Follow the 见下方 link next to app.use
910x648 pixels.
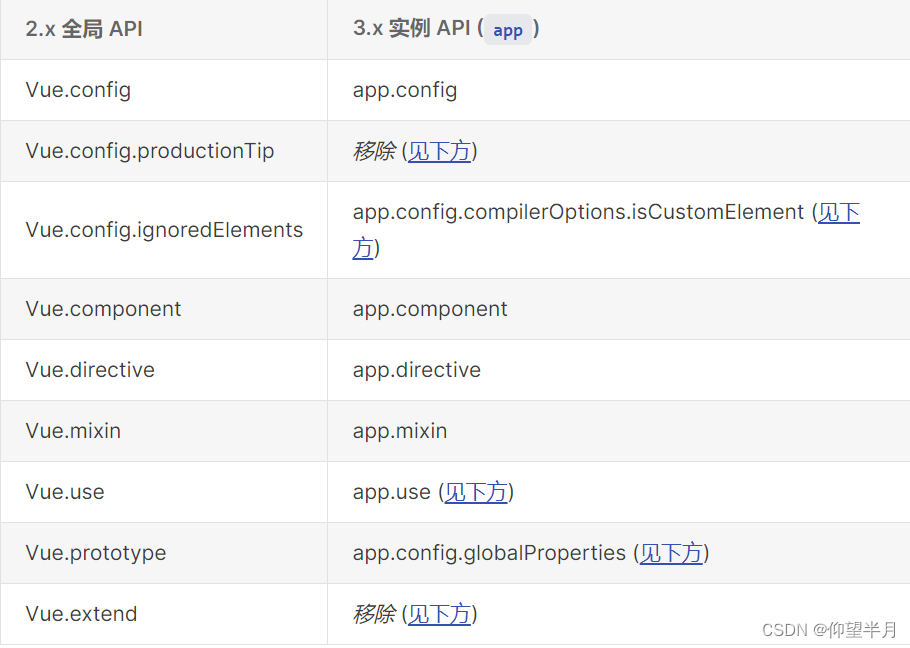click(476, 492)
